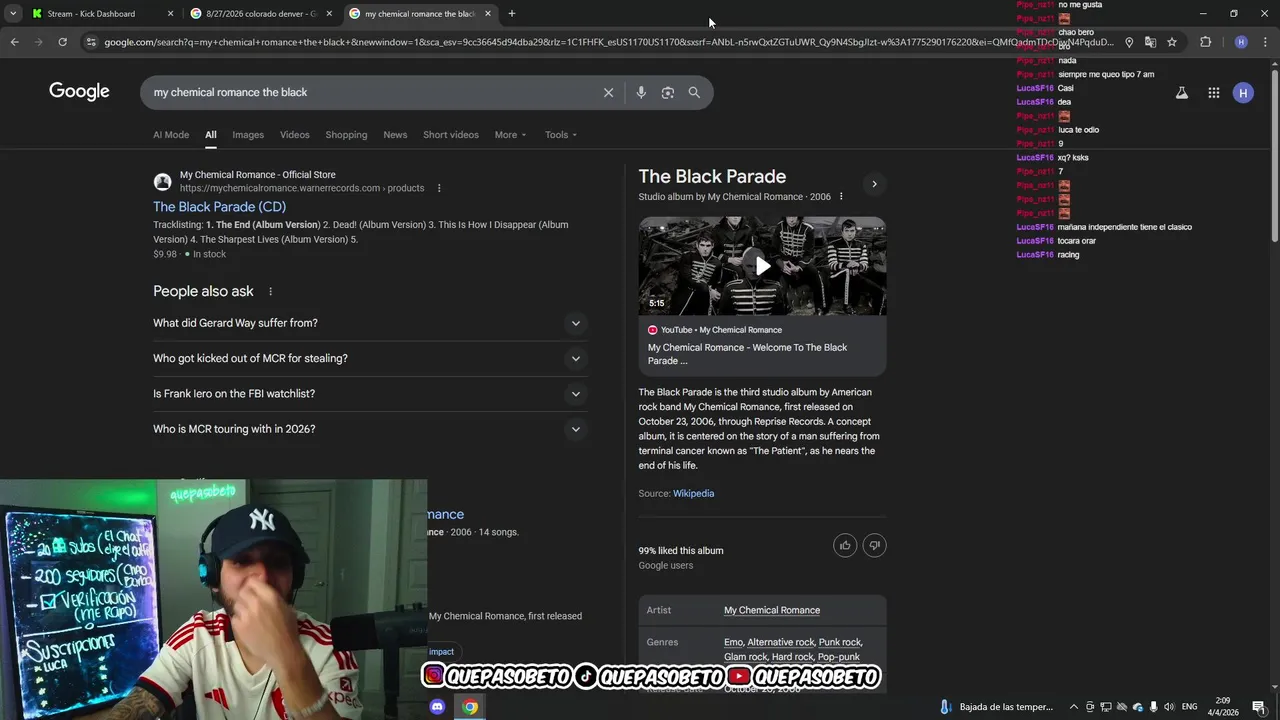Expand Who is MCR touring with in 2026

click(x=370, y=429)
